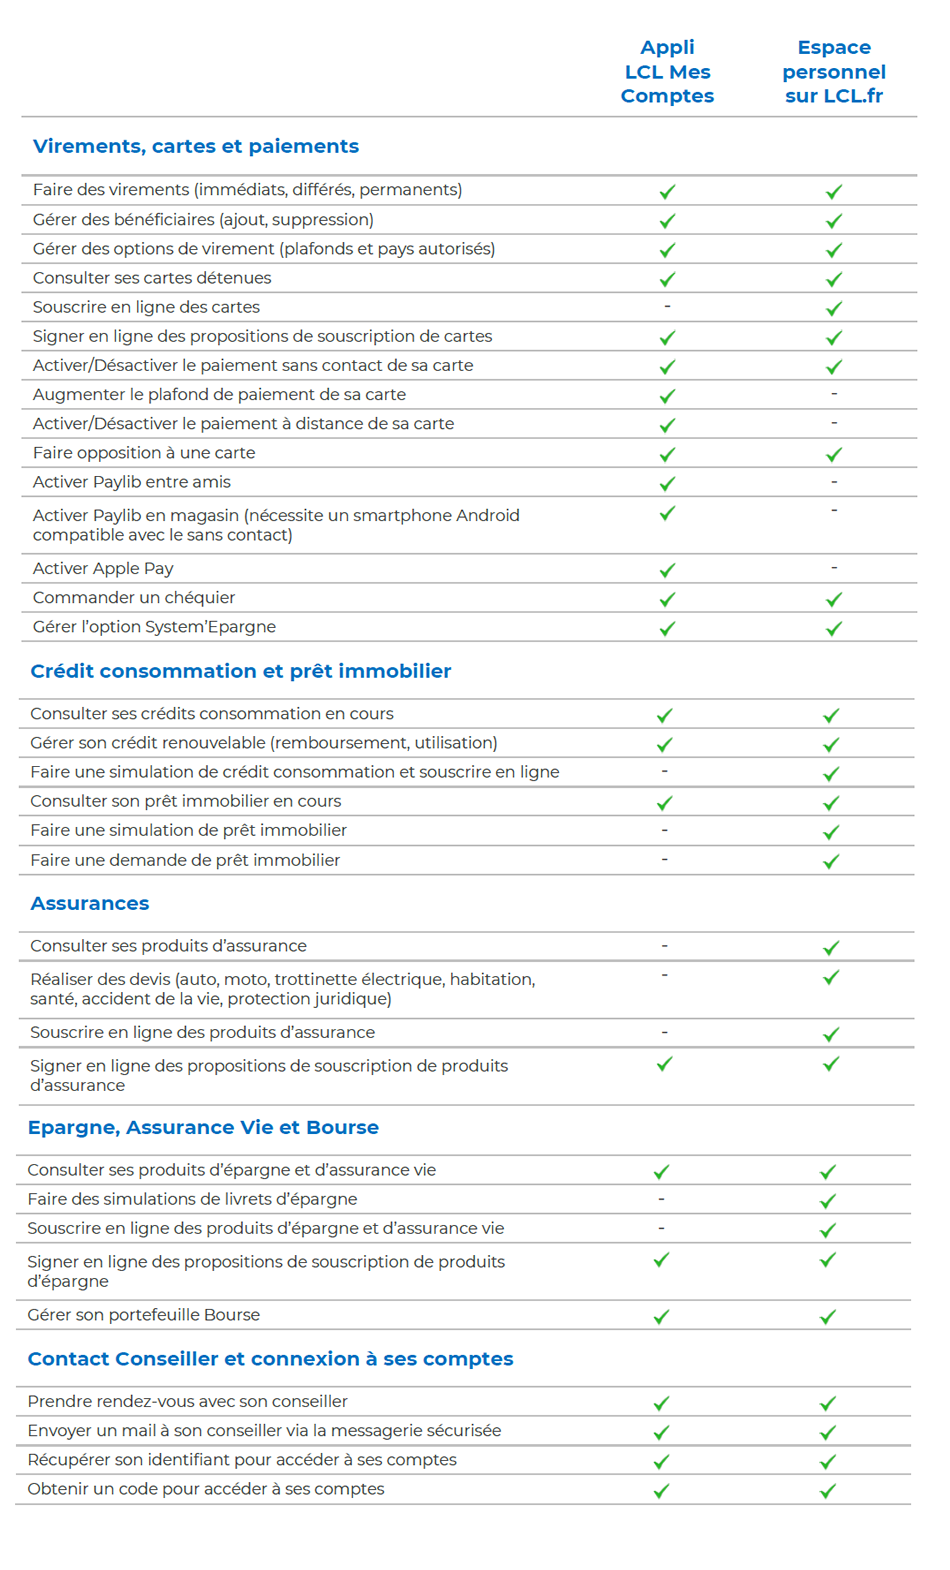This screenshot has width=950, height=1570.
Task: Click the "Virements, cartes et paiements" section heading
Action: pos(196,146)
